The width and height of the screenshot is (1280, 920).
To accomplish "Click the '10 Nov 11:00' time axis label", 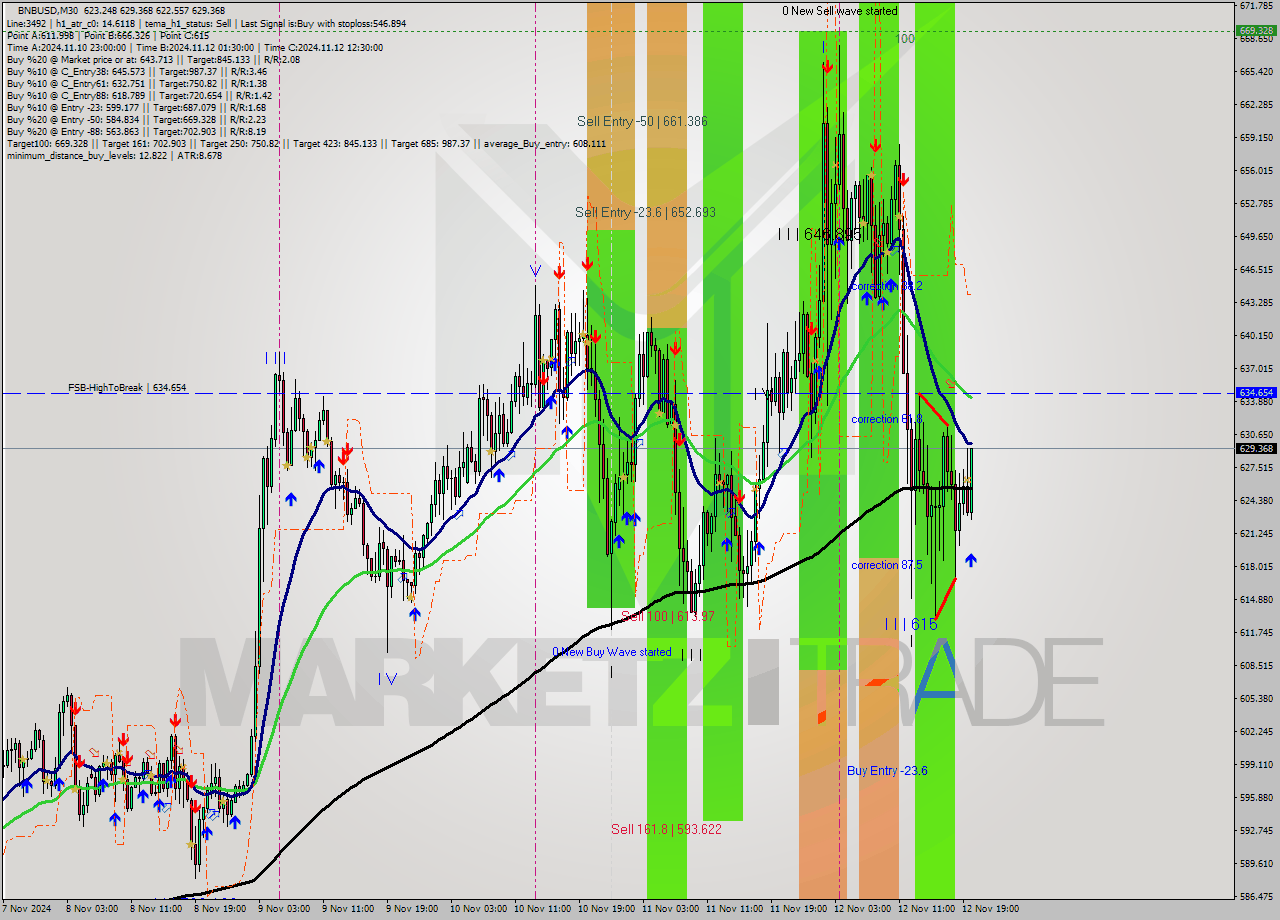I will tap(541, 909).
